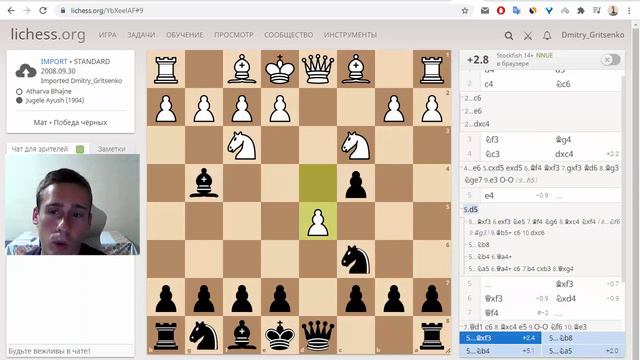Go forward in browser history
The image size is (640, 360).
(27, 11)
